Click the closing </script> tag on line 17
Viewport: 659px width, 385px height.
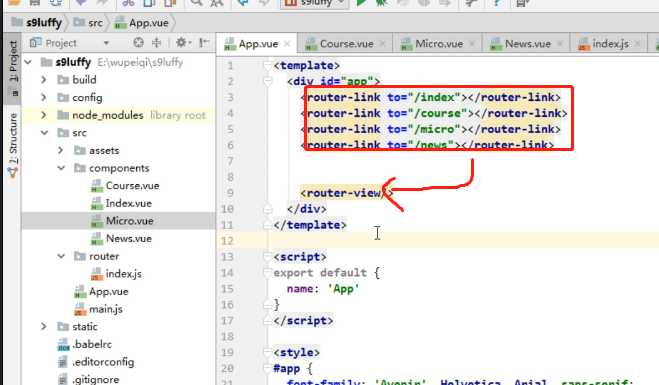303,321
